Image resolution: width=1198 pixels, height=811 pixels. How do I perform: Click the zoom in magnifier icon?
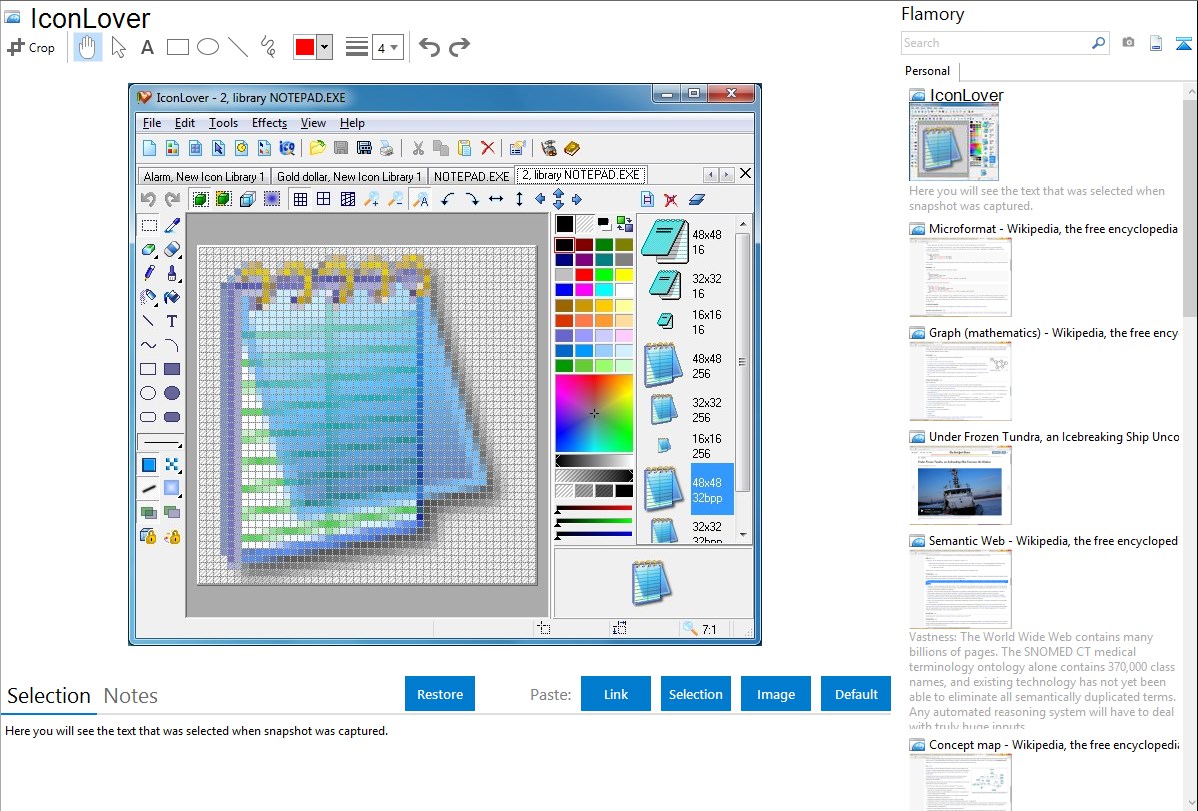coord(371,200)
